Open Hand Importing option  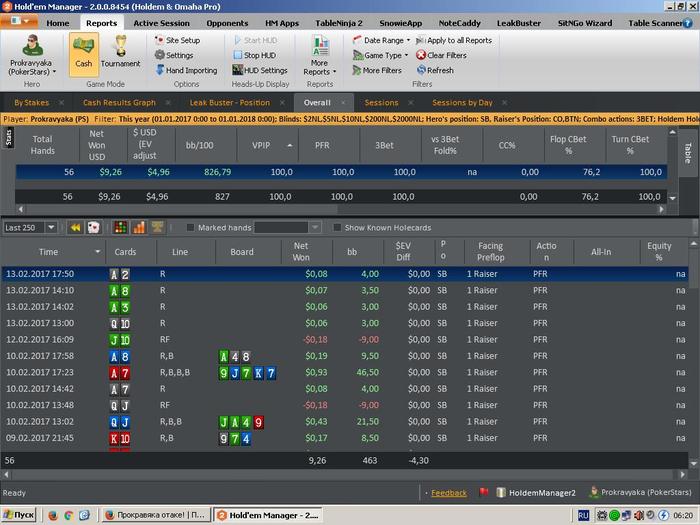click(186, 70)
